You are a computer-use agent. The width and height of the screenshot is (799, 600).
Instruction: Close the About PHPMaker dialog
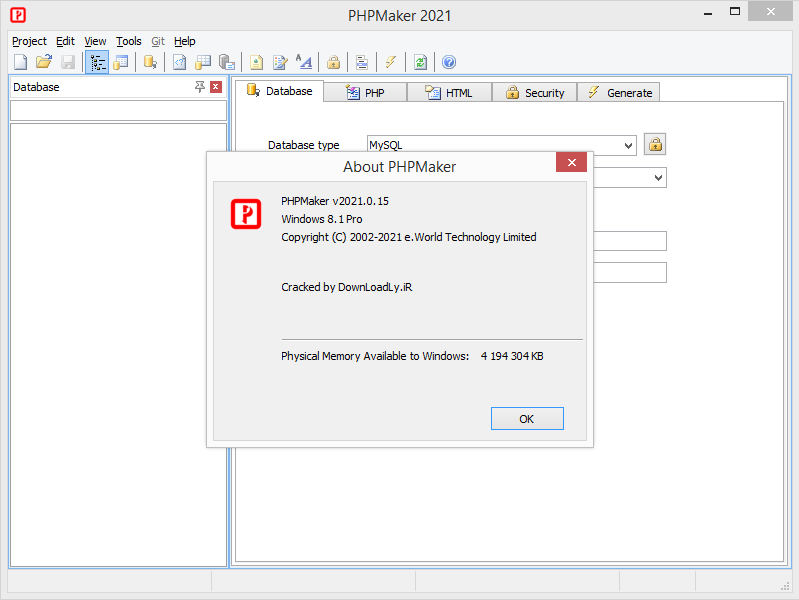click(572, 162)
